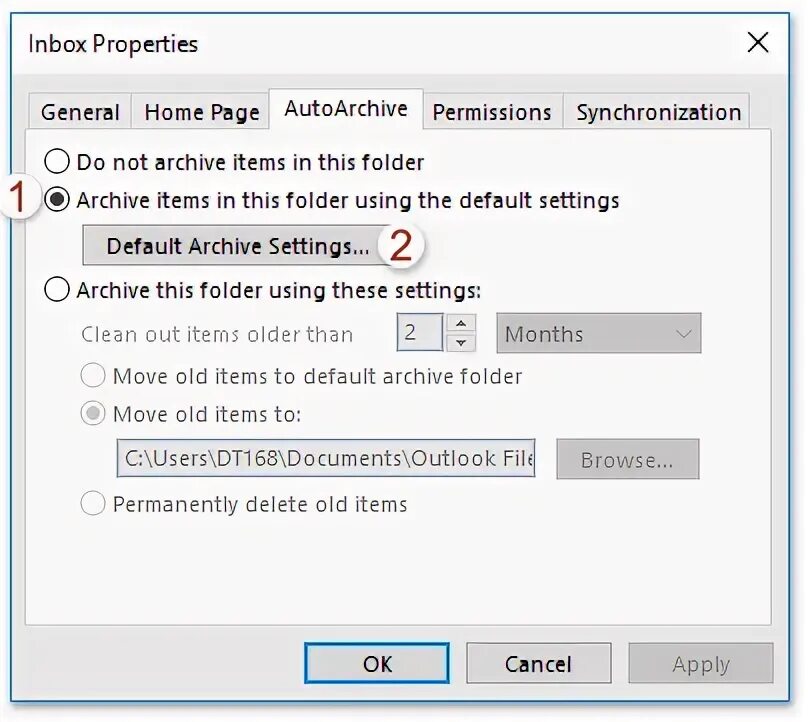Decrease the months value with down arrow

tap(461, 342)
